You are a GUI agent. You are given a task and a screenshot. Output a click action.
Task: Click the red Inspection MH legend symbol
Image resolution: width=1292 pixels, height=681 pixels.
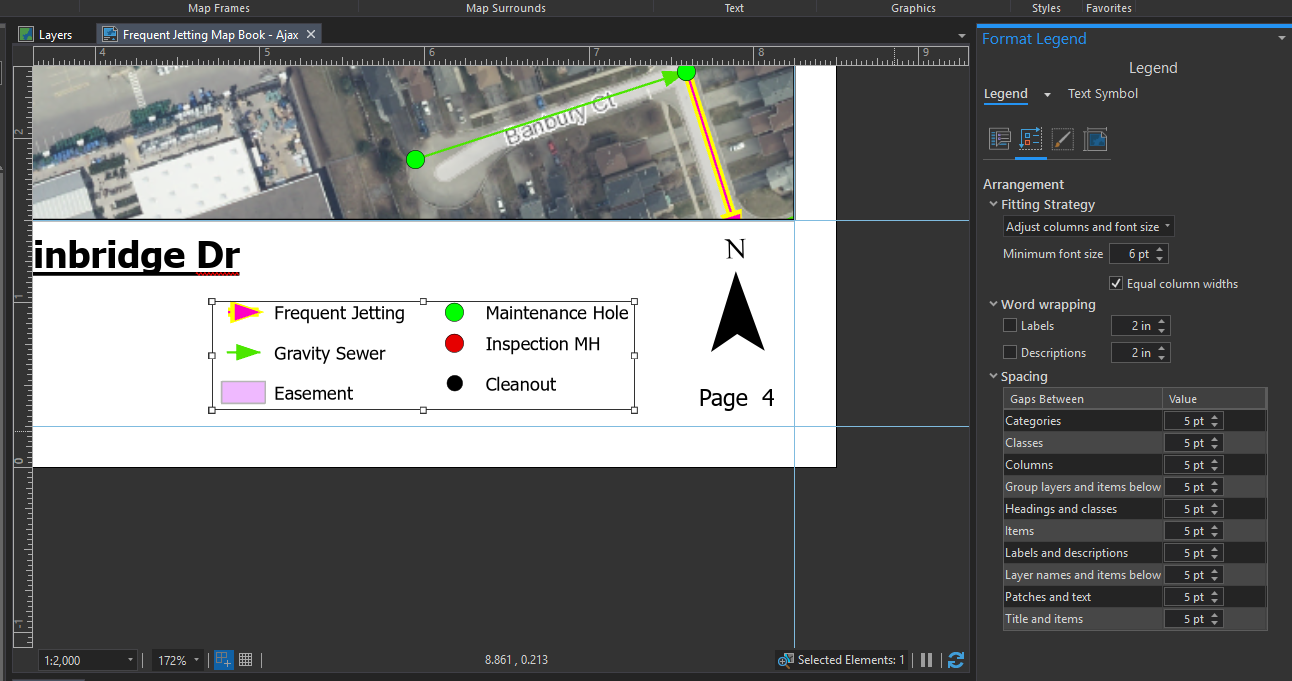coord(455,344)
